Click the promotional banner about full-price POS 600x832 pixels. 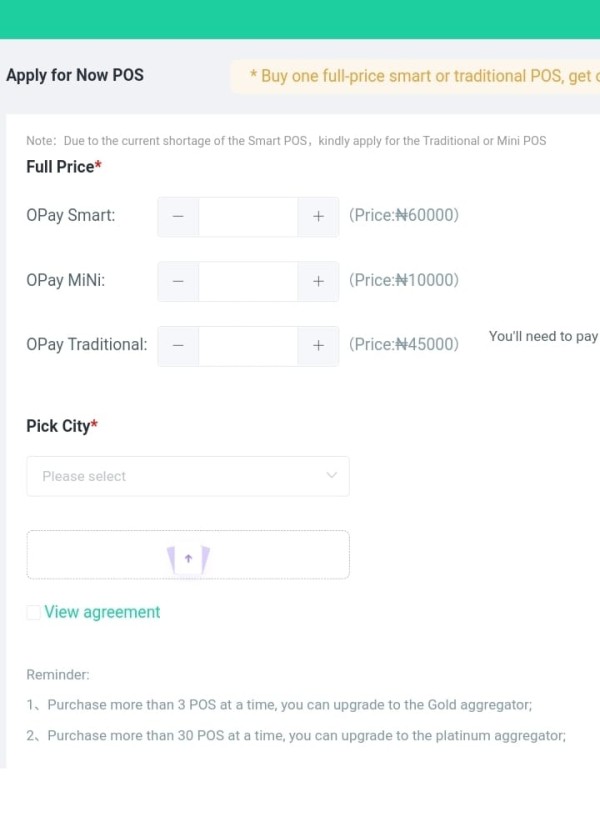point(420,76)
